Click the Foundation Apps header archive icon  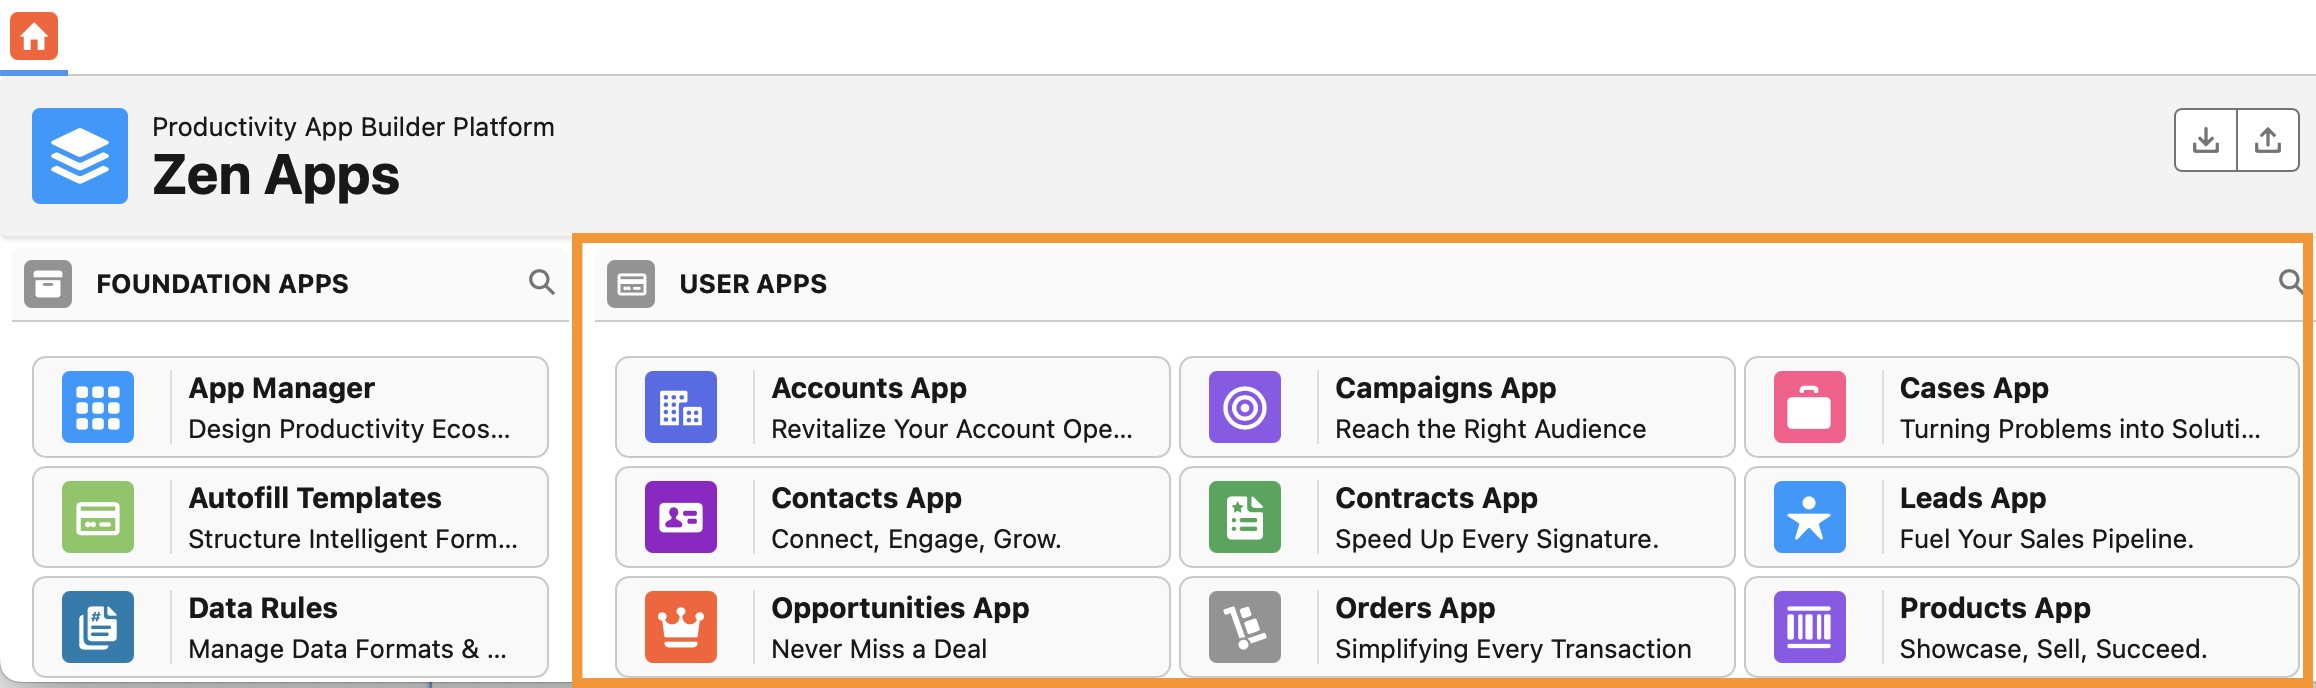click(48, 284)
